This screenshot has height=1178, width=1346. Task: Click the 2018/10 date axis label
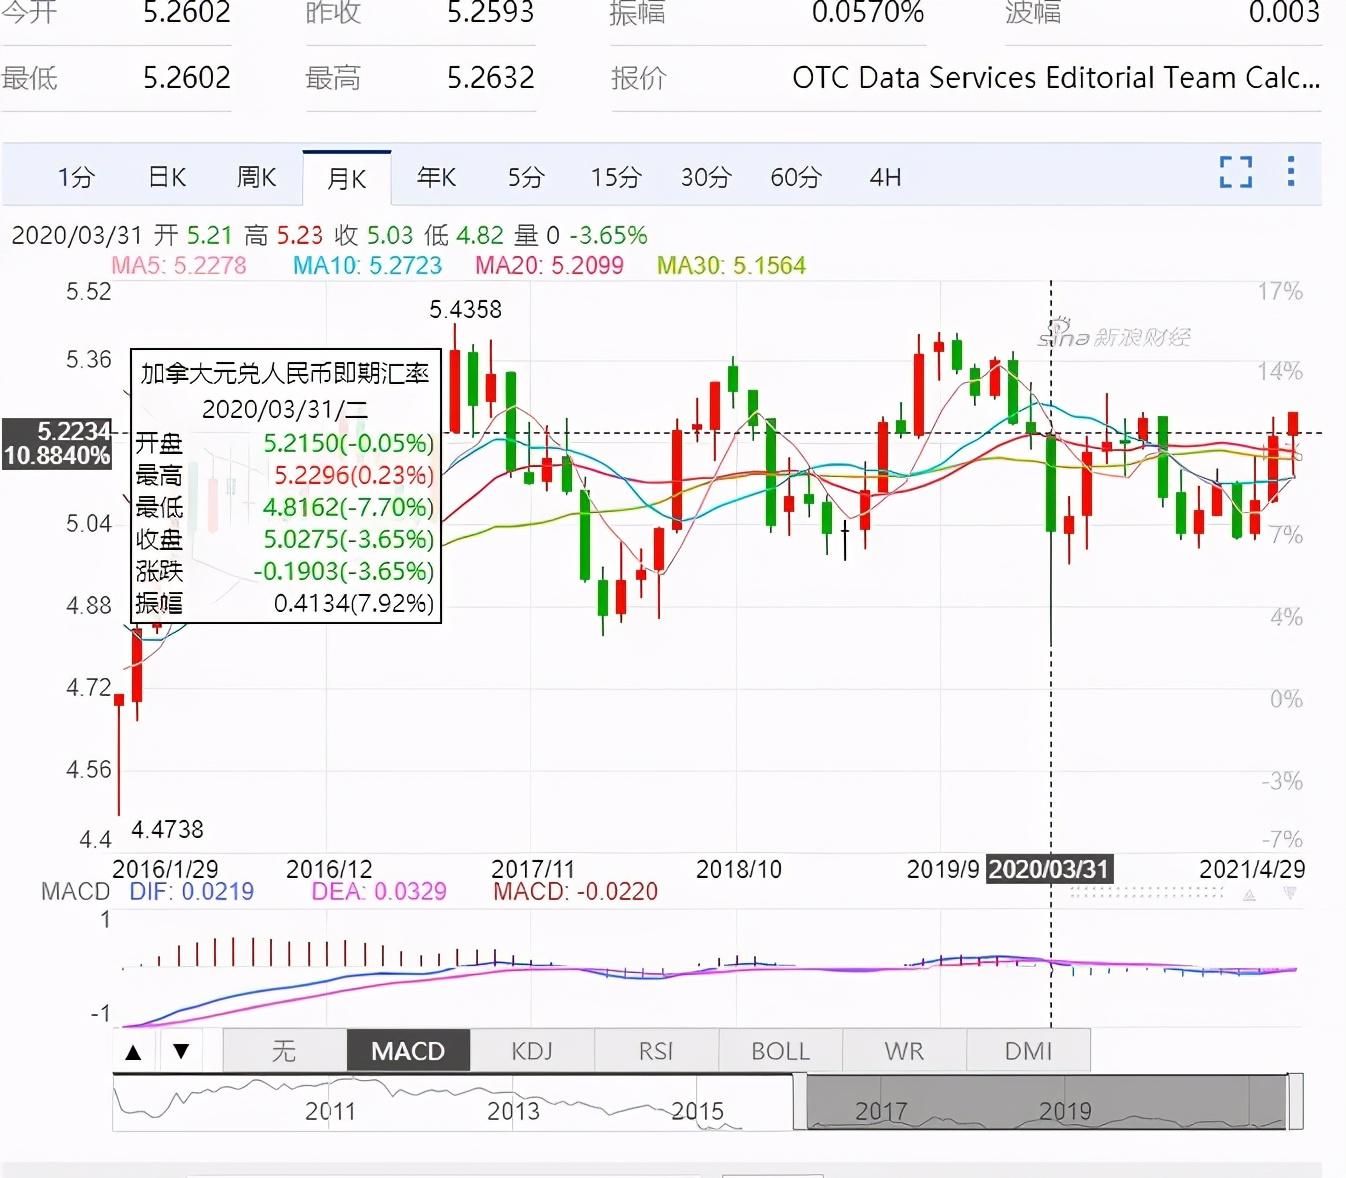click(x=739, y=869)
